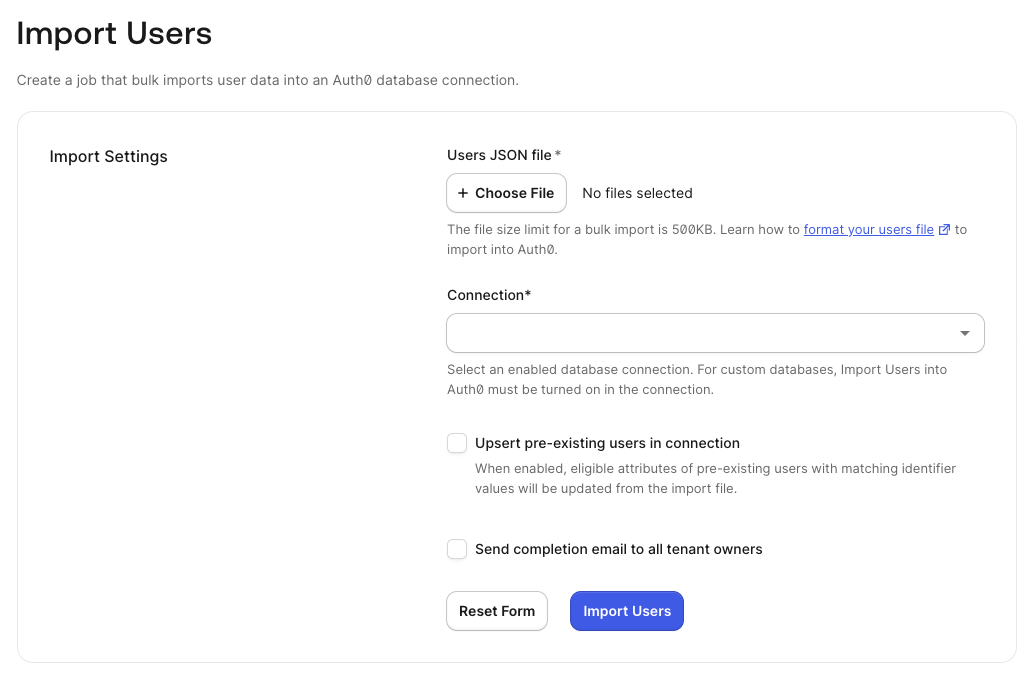Click the Select an enabled database connection hint

click(x=697, y=379)
